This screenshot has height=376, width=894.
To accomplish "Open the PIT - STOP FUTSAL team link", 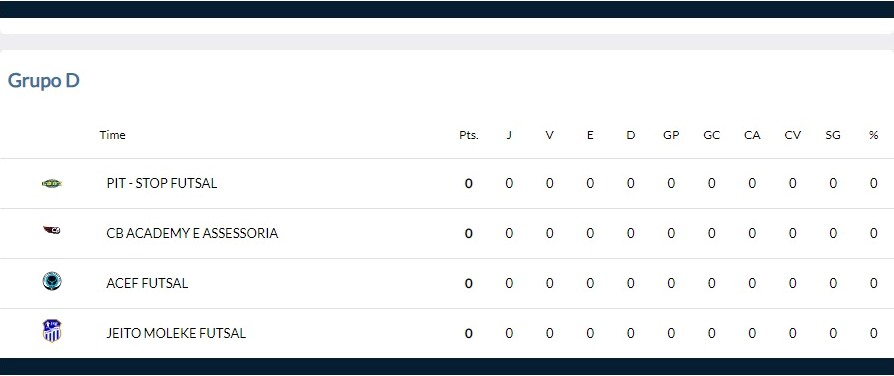I will point(162,183).
